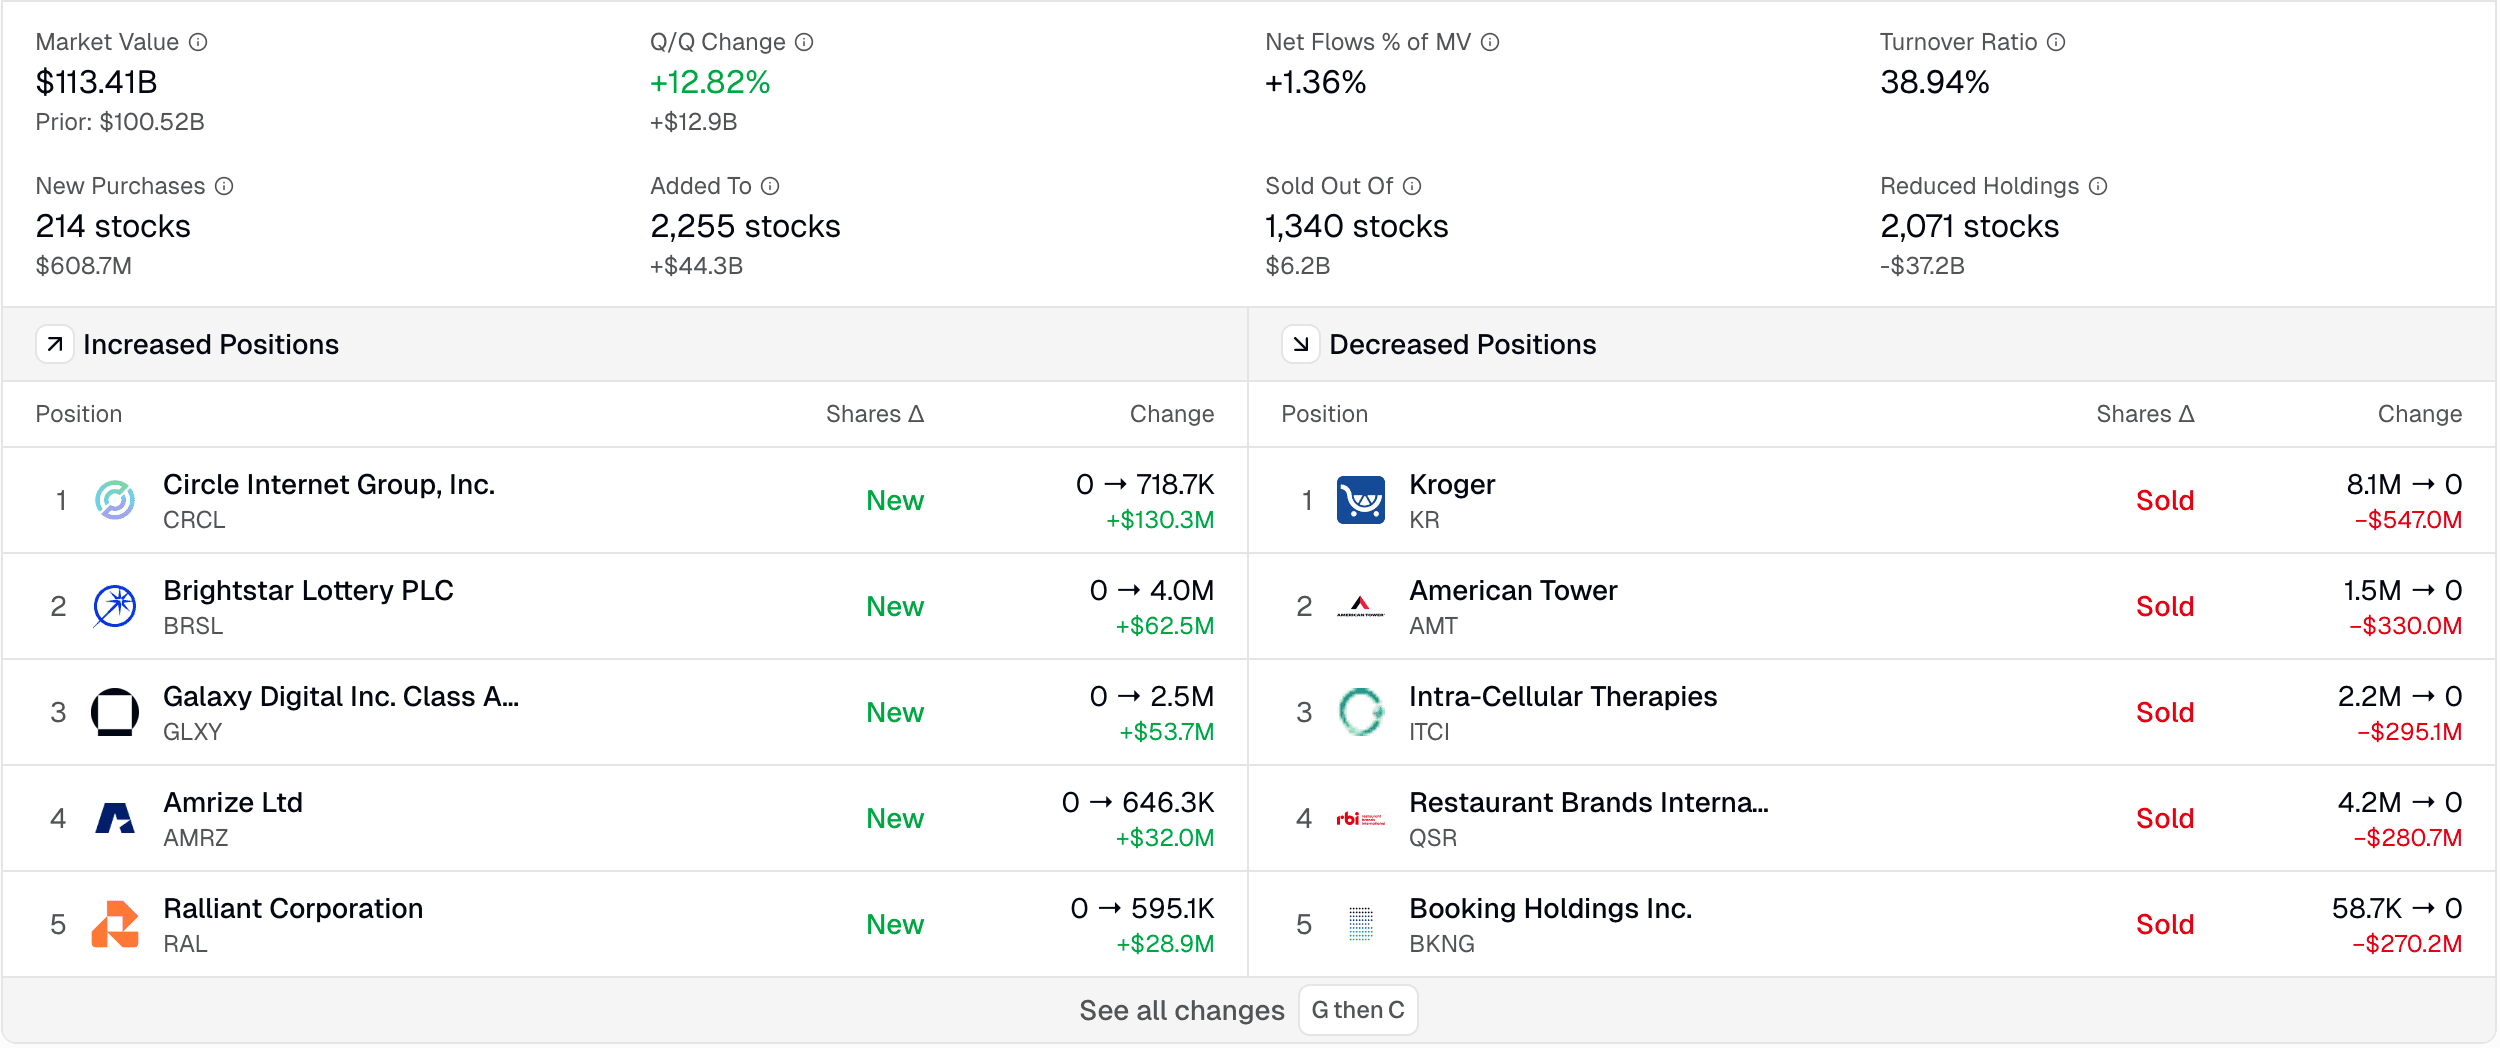Screen dimensions: 2500x1048
Task: Click the Increased Positions arrow icon
Action: click(55, 344)
